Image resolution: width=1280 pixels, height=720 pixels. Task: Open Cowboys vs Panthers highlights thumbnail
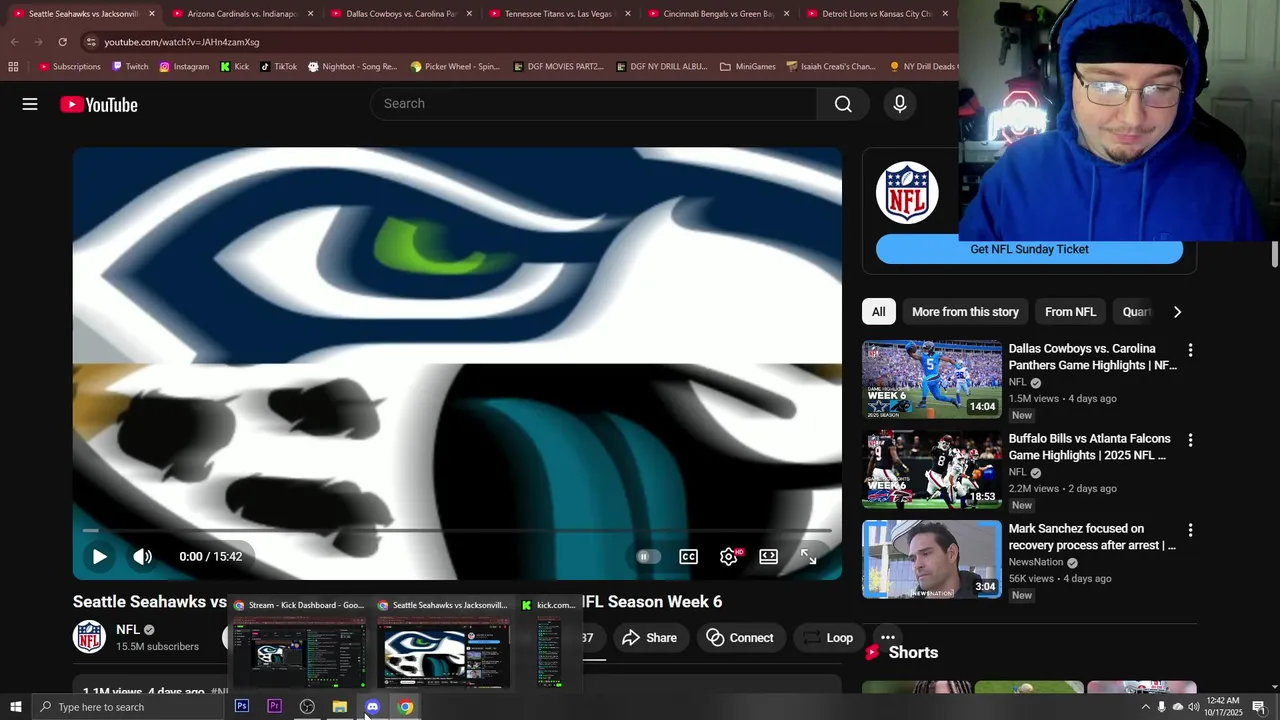tap(932, 379)
